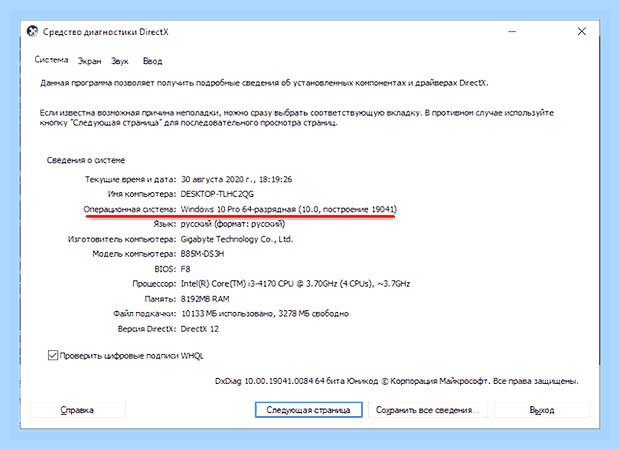Viewport: 620px width, 449px height.
Task: Switch to the Ввод tab
Action: click(x=153, y=61)
